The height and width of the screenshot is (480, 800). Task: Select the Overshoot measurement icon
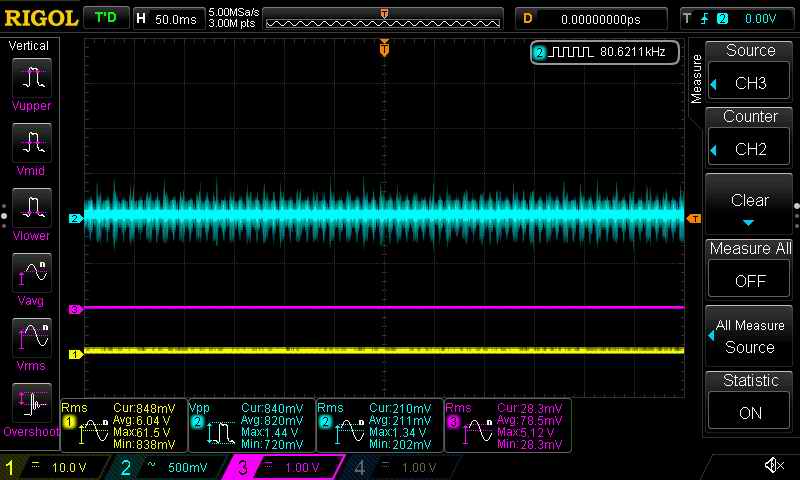32,402
